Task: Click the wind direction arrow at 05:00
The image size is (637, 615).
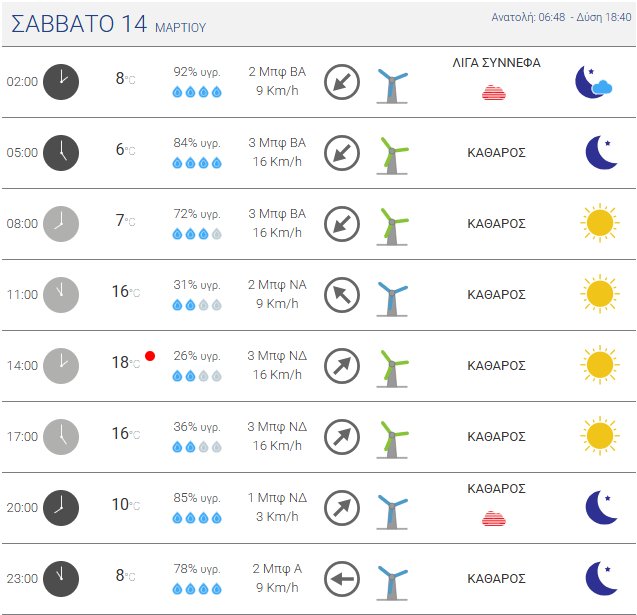Action: point(342,152)
